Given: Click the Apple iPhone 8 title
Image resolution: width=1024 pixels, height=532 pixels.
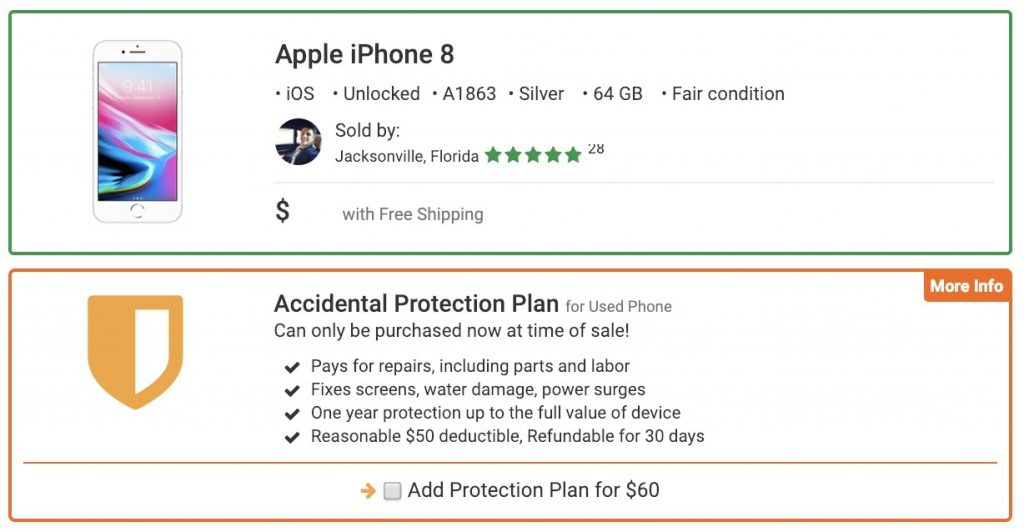Looking at the screenshot, I should pyautogui.click(x=364, y=54).
